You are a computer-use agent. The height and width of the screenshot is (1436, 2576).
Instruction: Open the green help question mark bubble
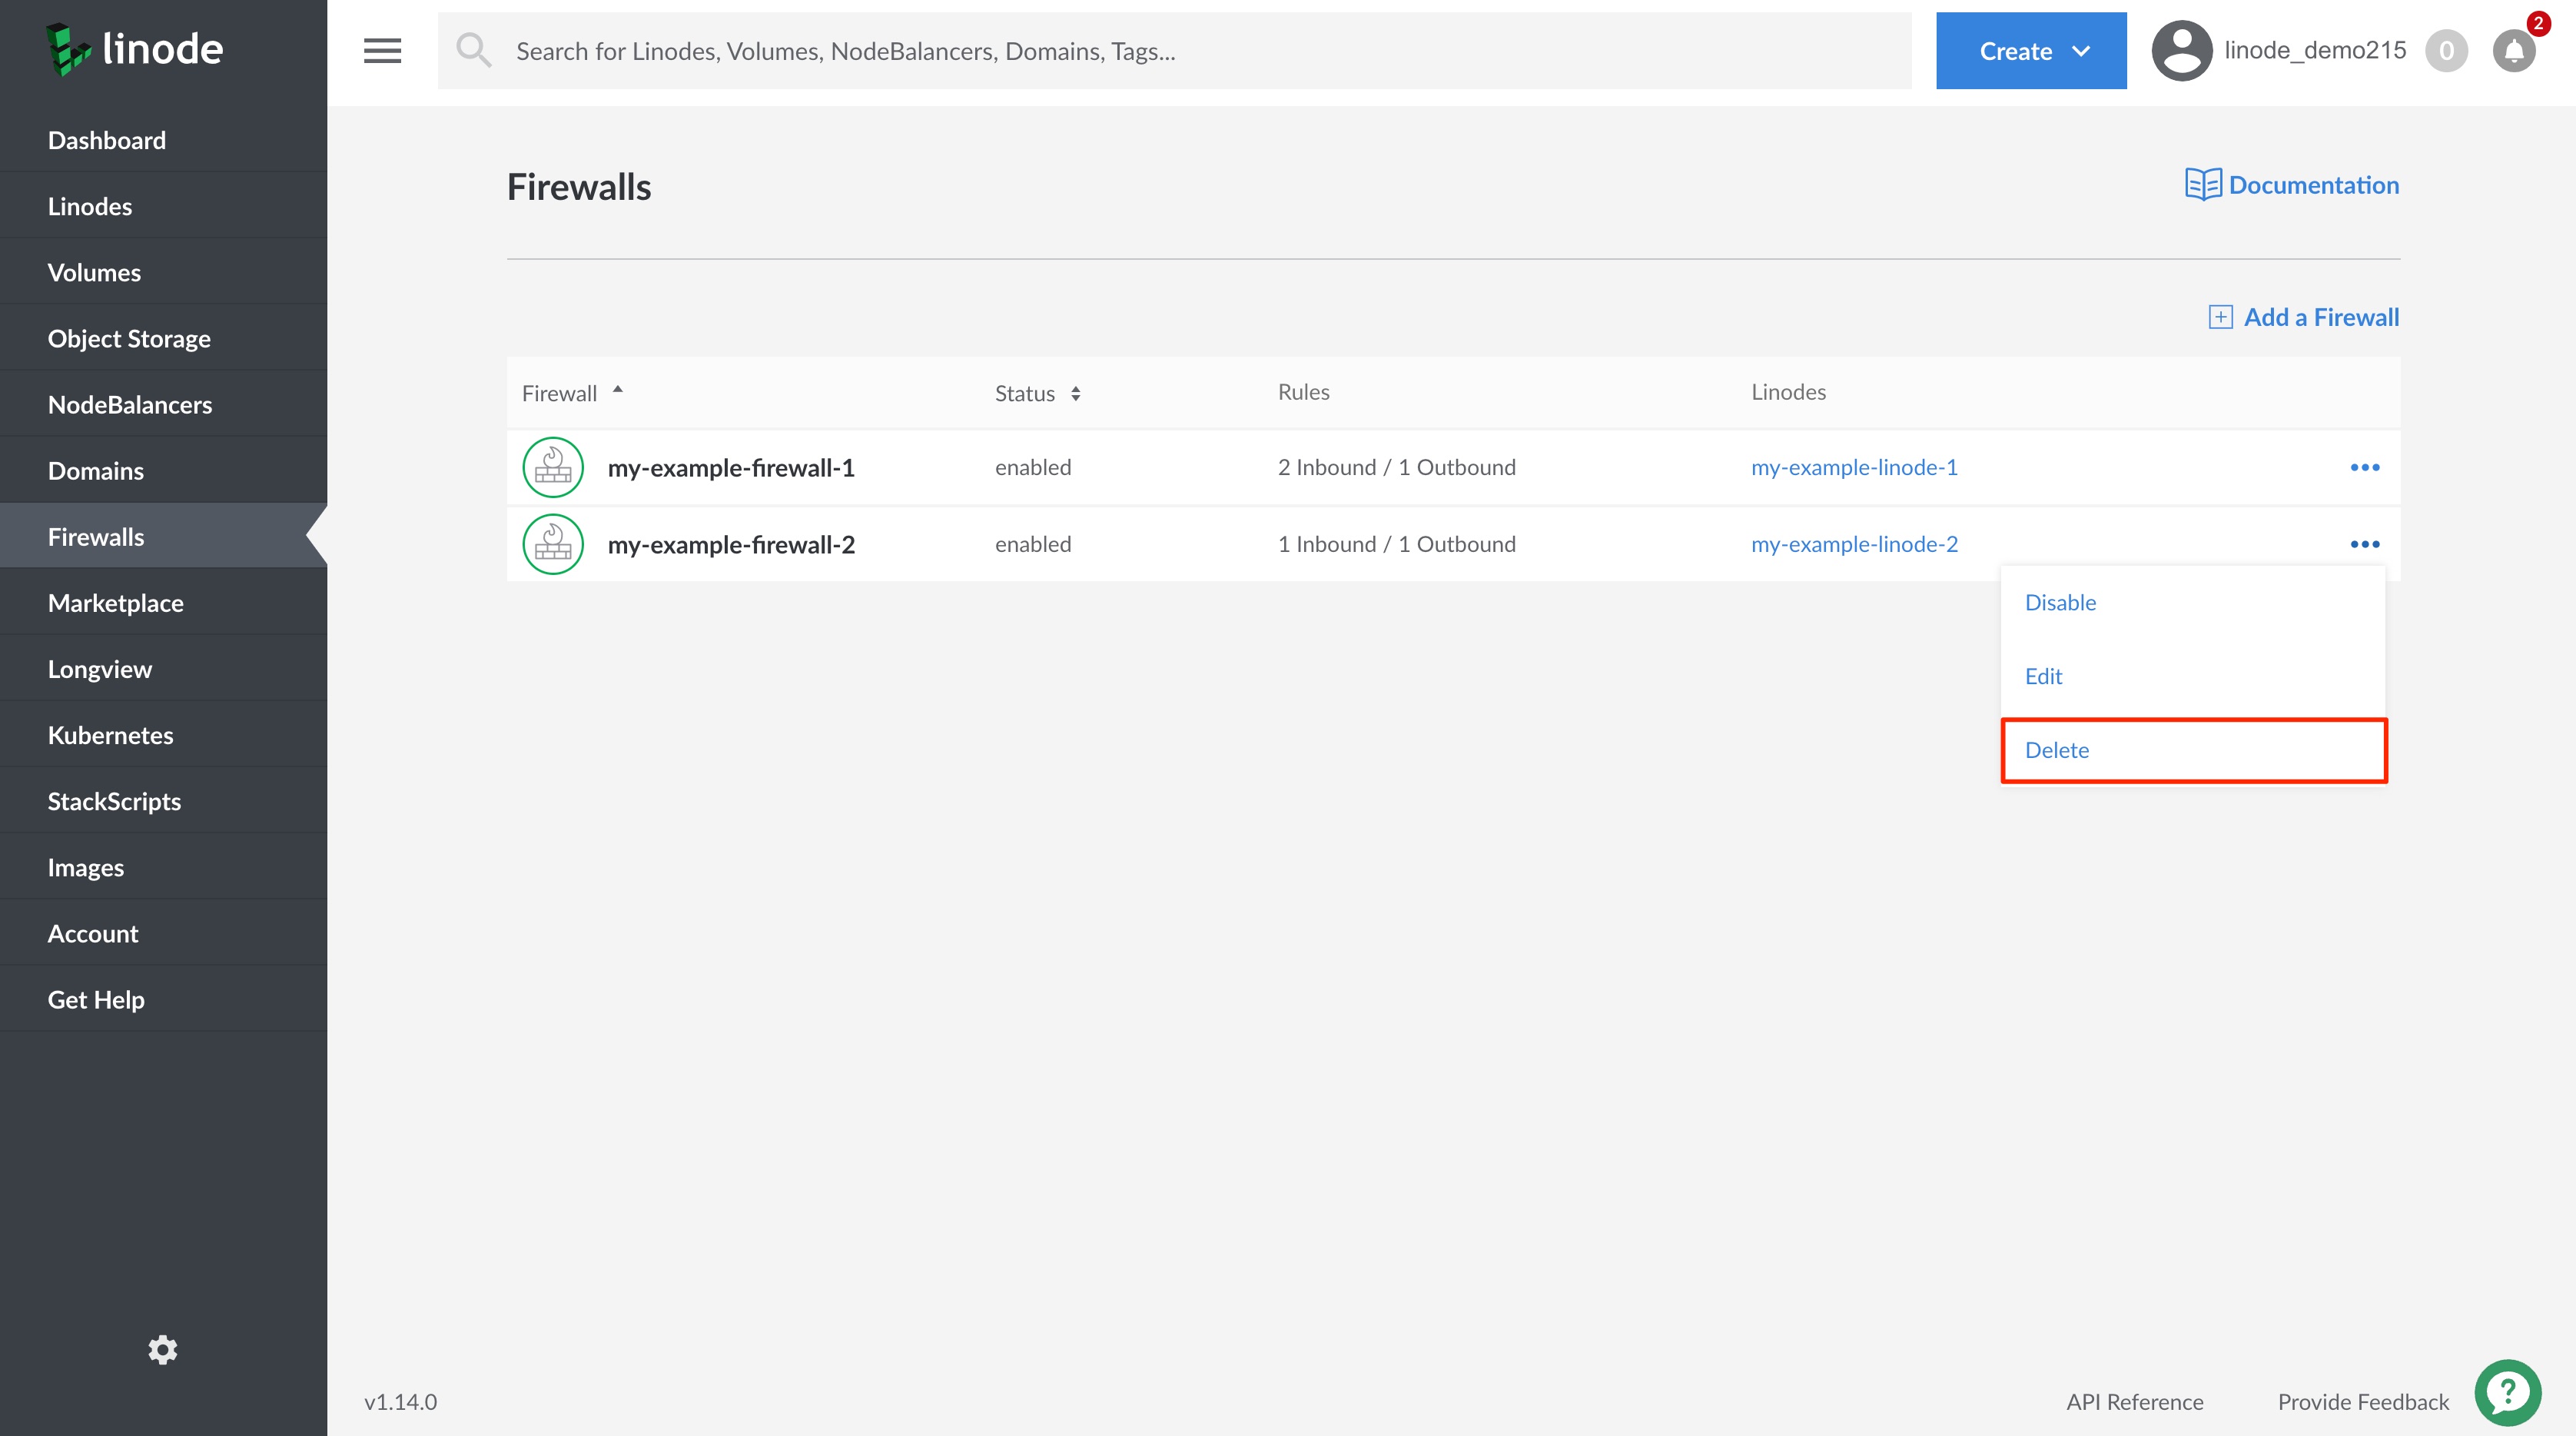tap(2507, 1392)
